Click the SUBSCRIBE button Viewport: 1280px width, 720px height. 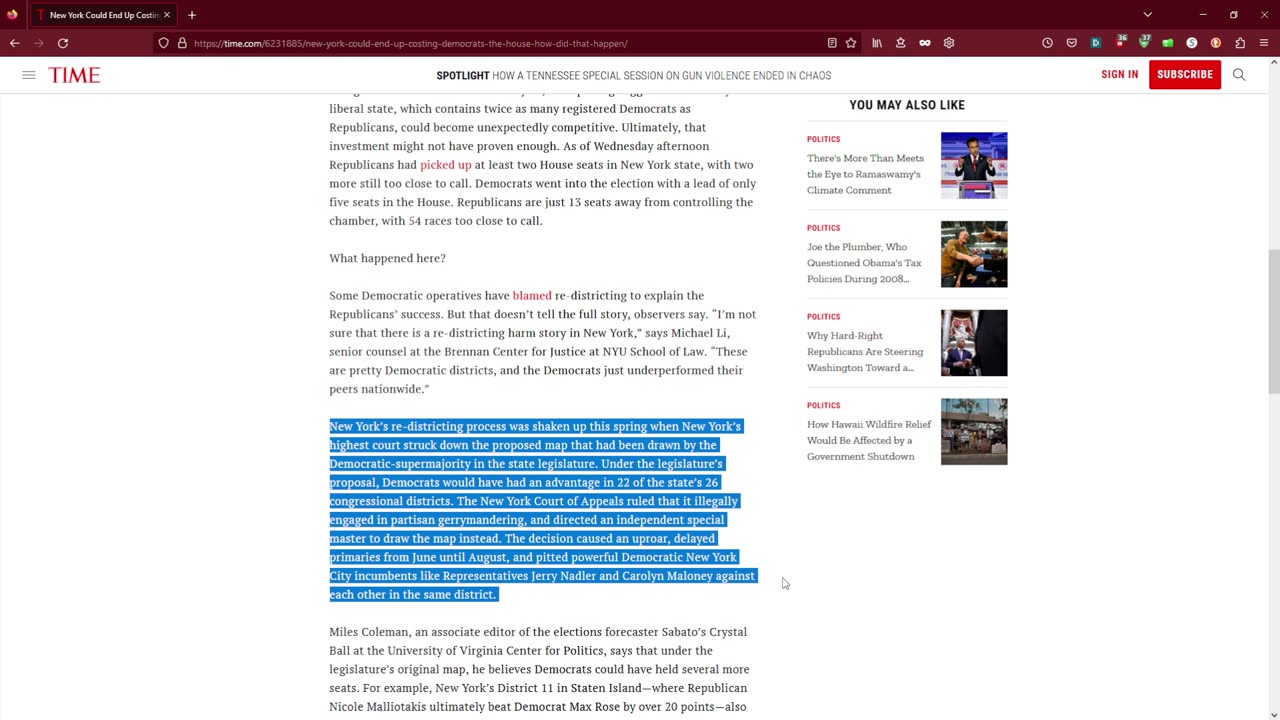[1185, 74]
